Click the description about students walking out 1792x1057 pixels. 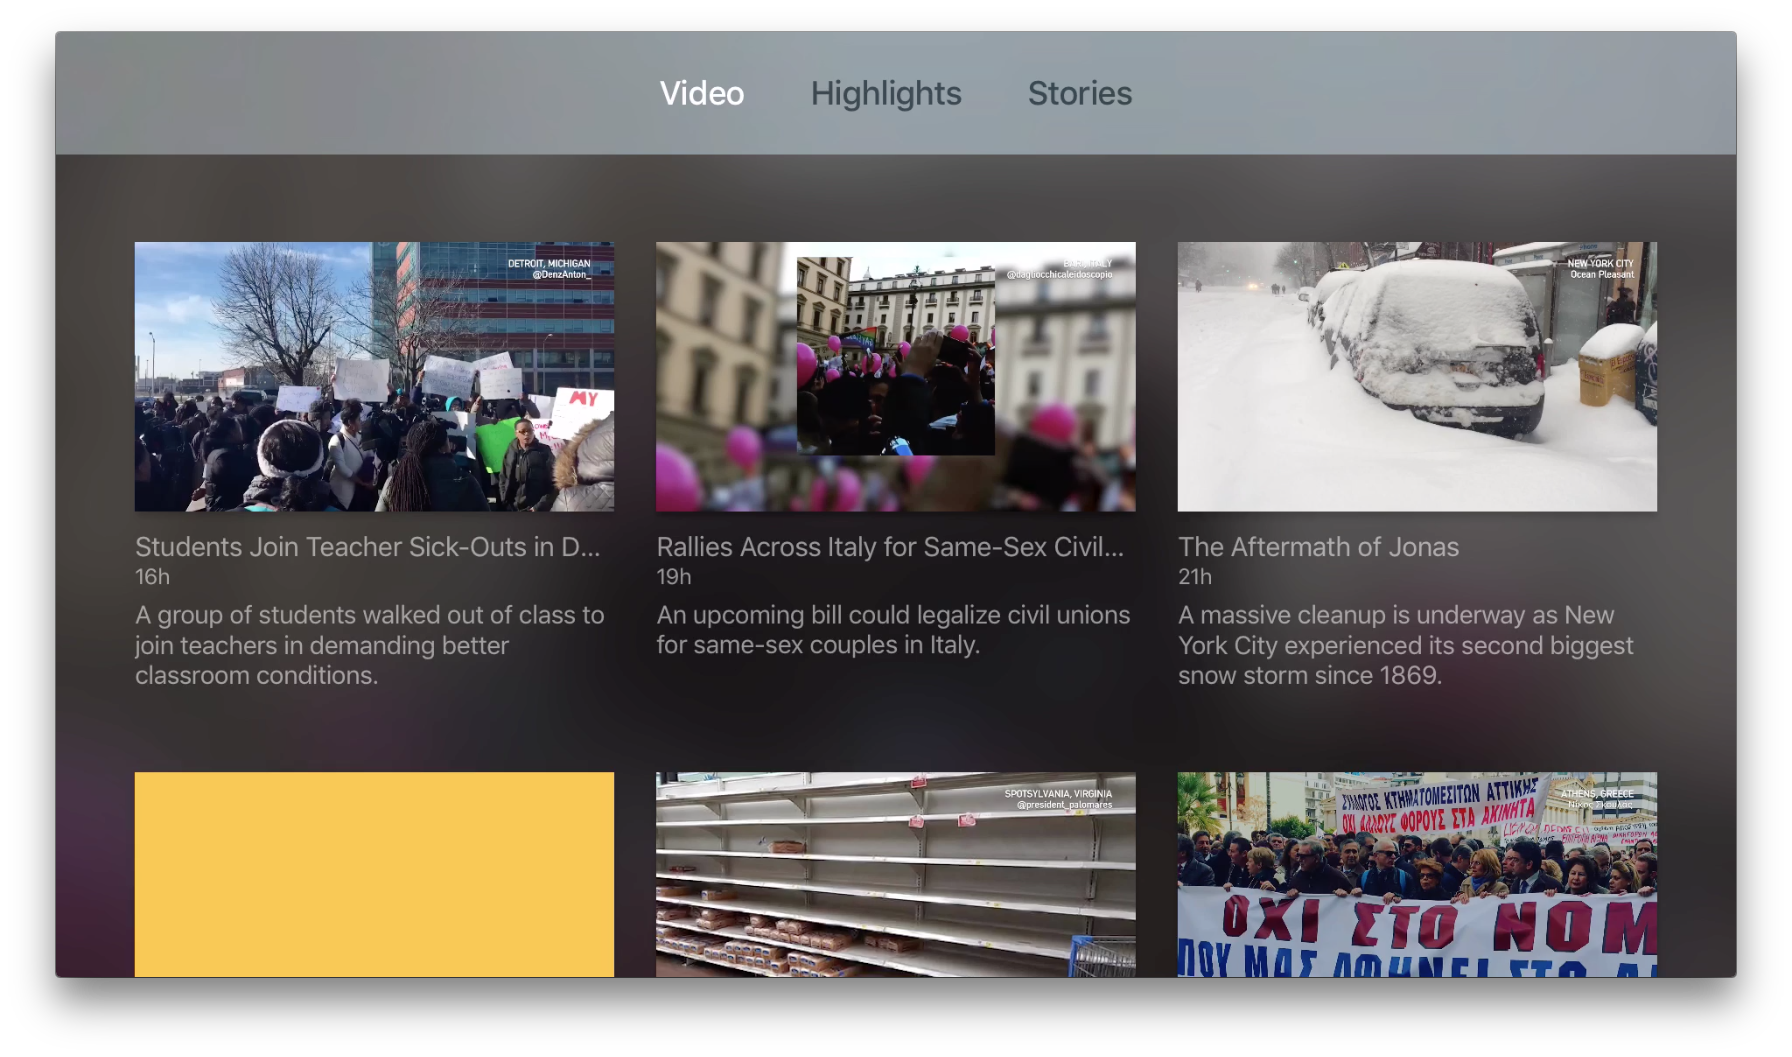pyautogui.click(x=369, y=645)
